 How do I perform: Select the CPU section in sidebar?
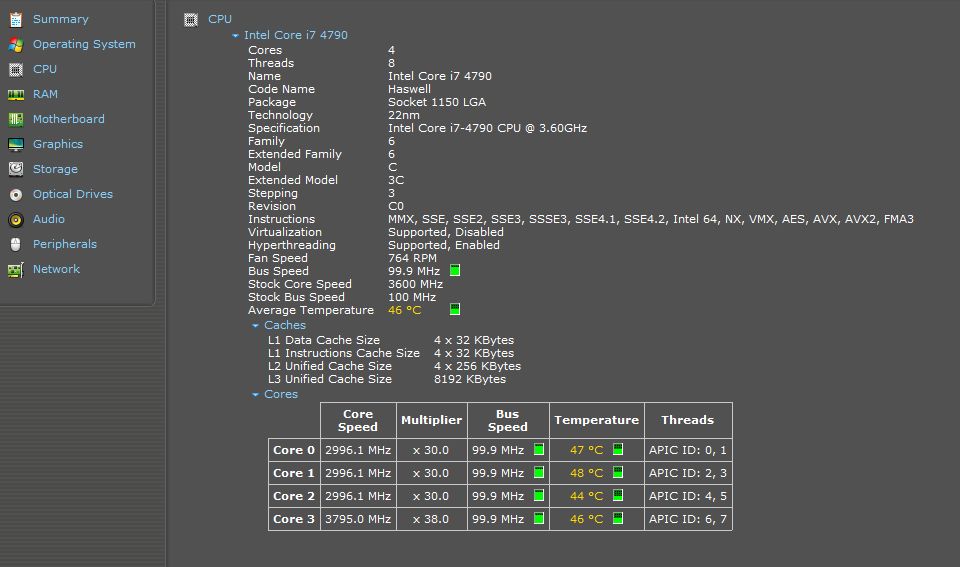point(45,69)
